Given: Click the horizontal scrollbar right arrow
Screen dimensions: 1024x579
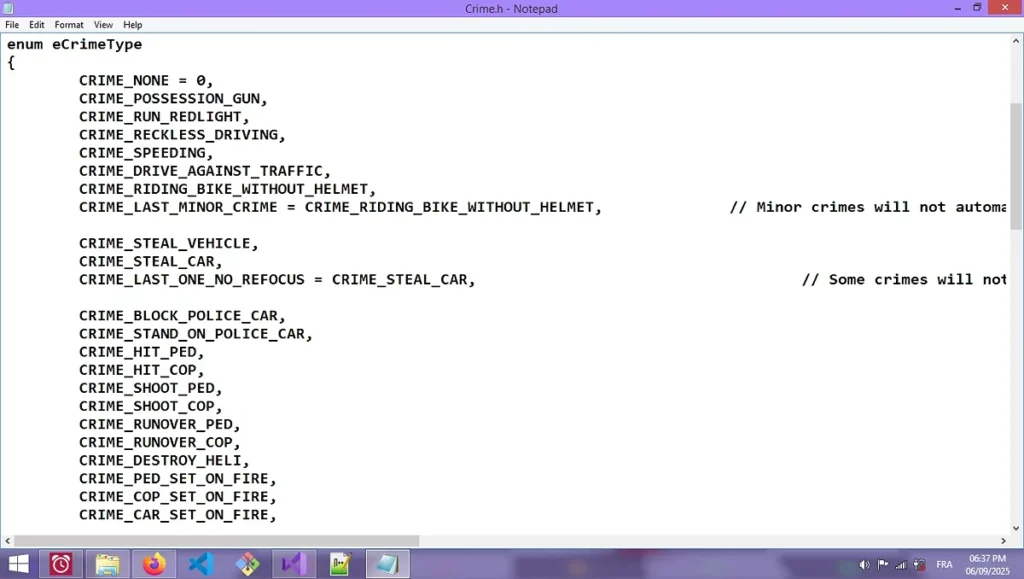Looking at the screenshot, I should 1003,541.
